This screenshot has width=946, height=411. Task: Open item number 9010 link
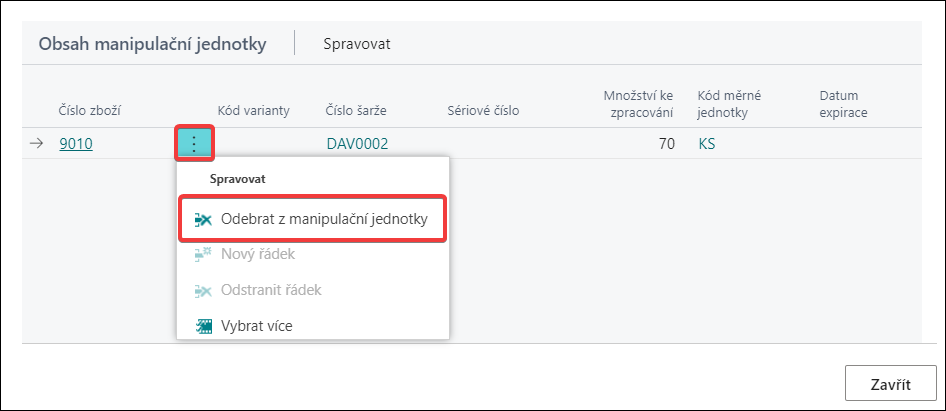coord(76,144)
